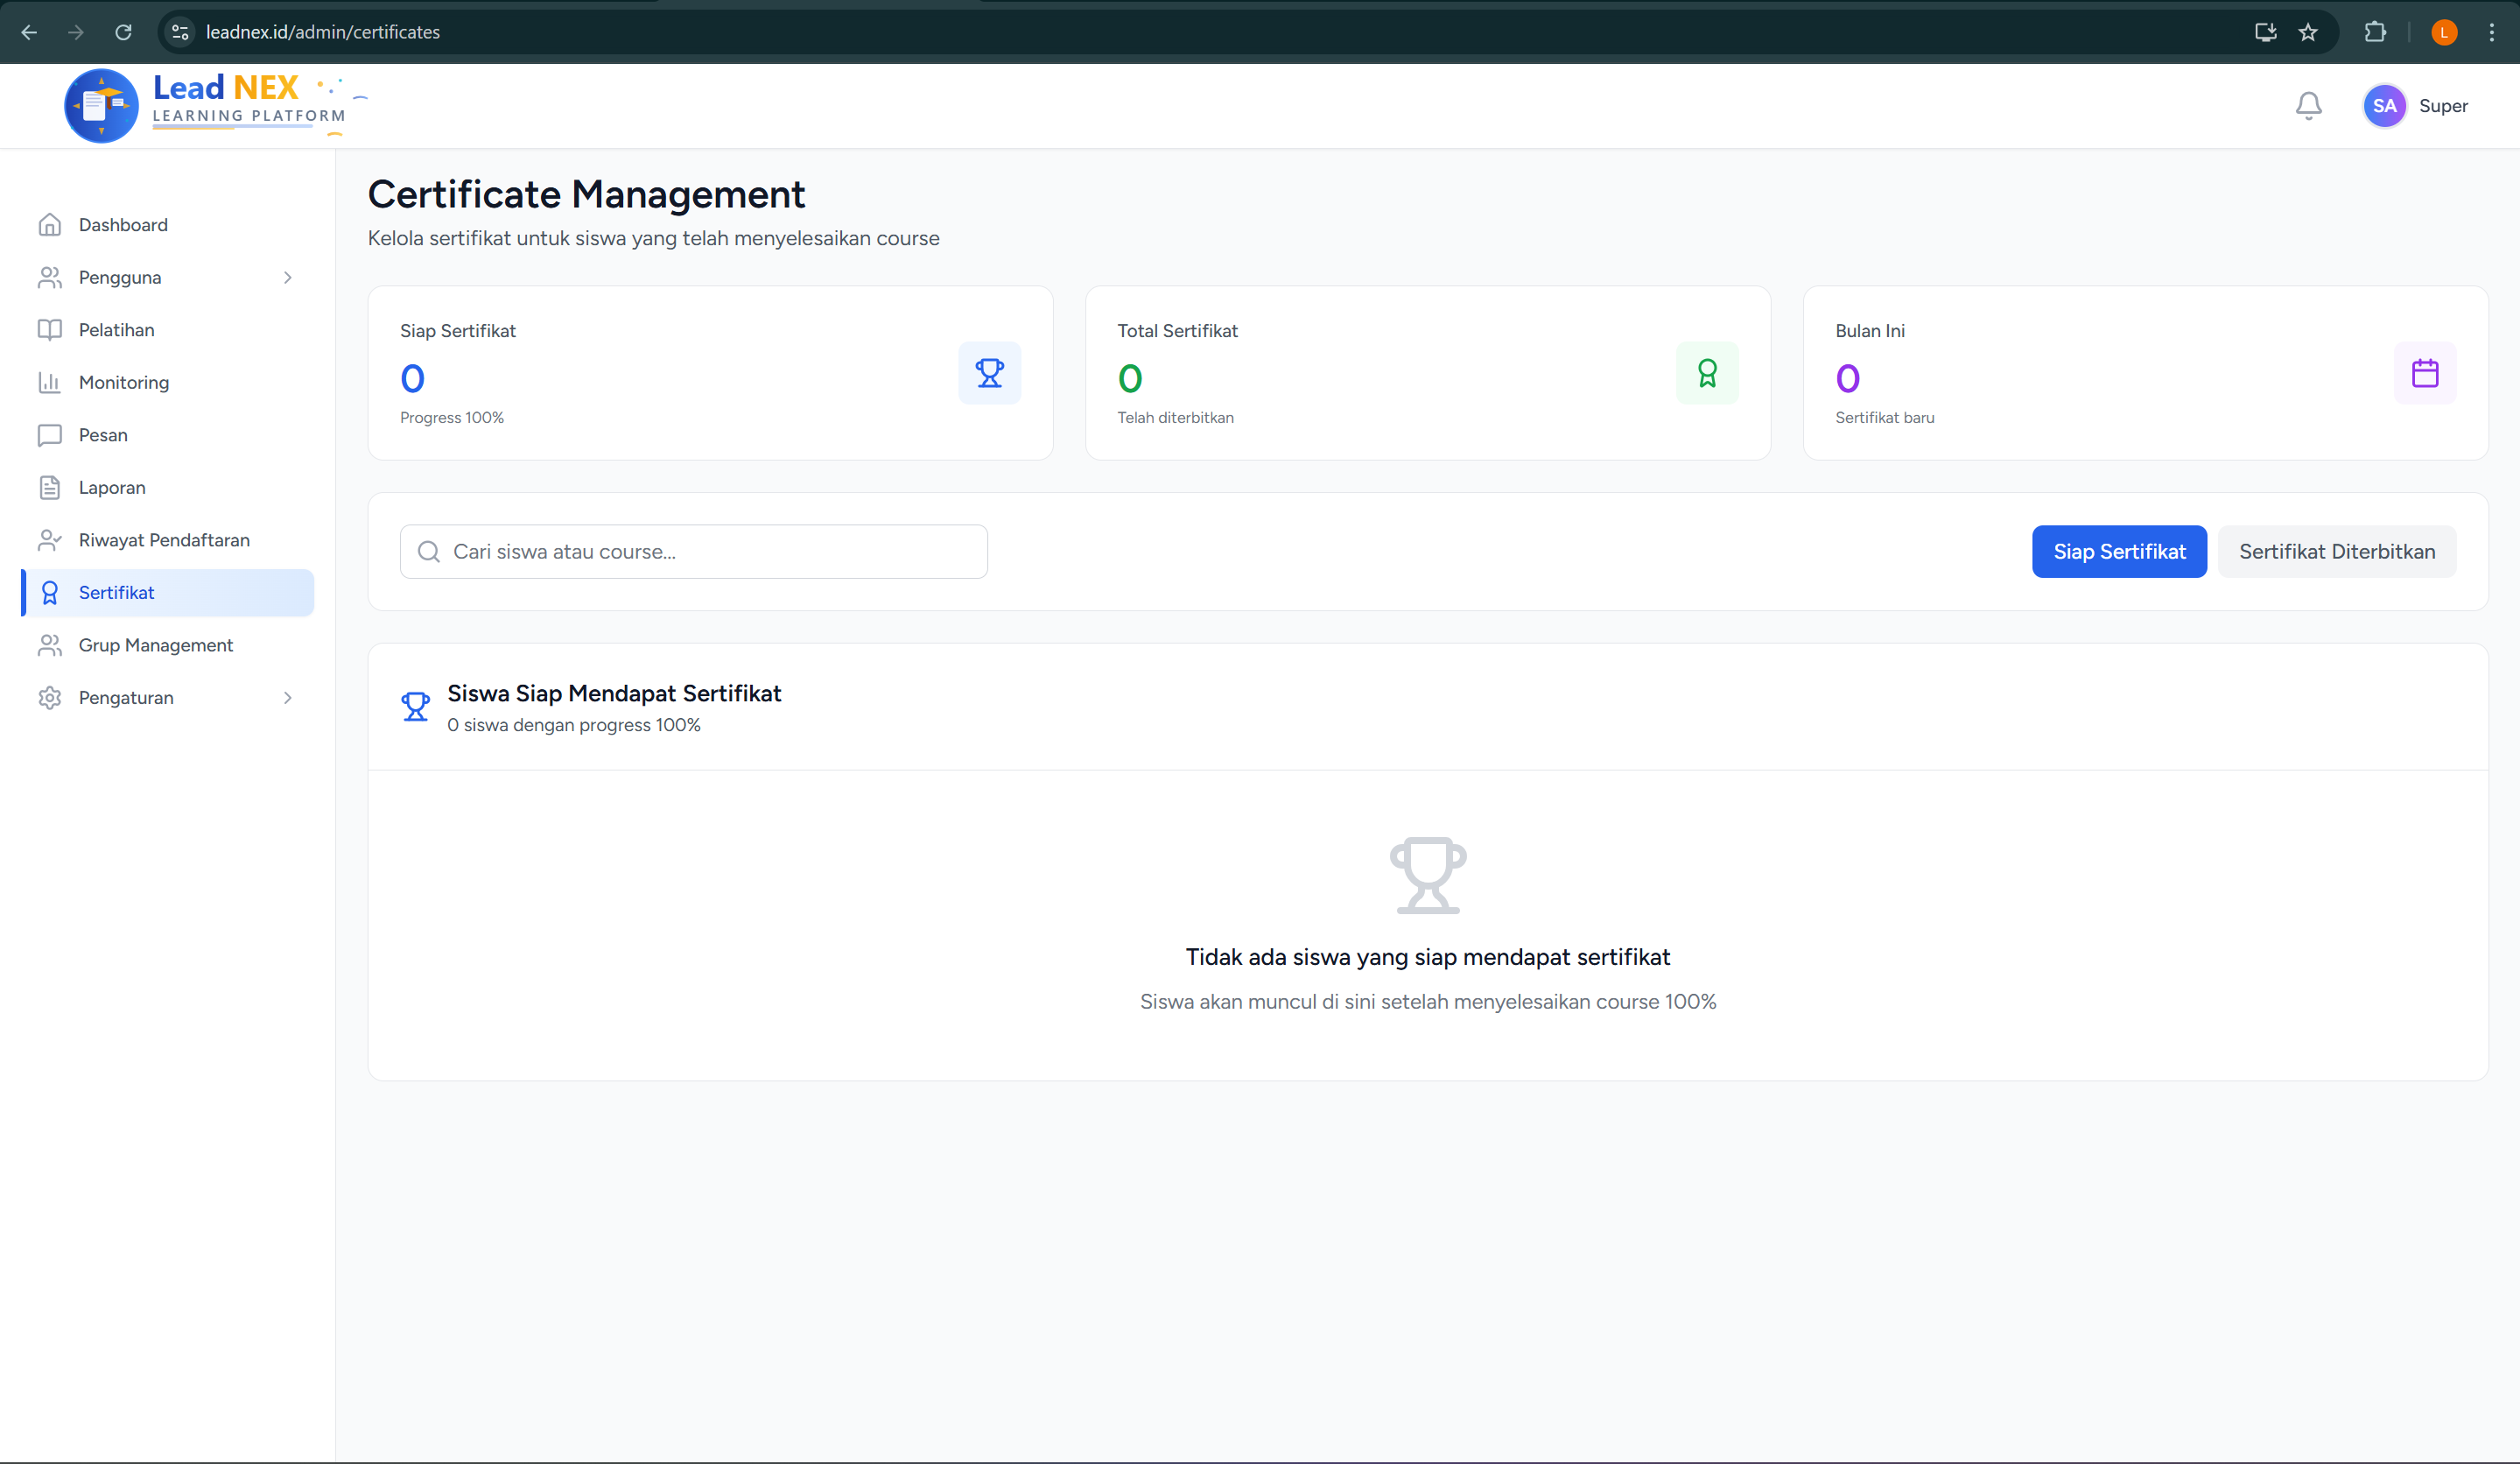Switch to Sertifikat Diterbitkan tab
This screenshot has height=1464, width=2520.
pos(2336,551)
